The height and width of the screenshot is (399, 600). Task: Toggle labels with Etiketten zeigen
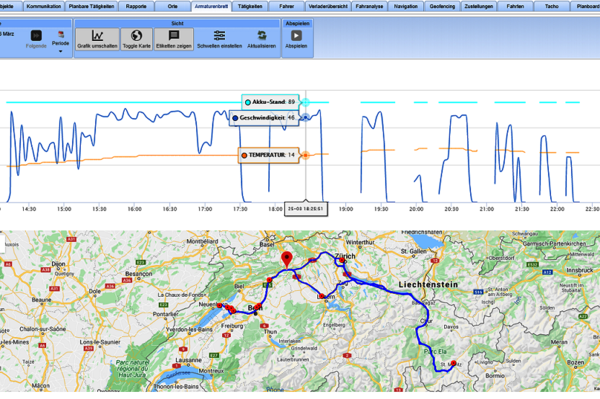[x=174, y=39]
